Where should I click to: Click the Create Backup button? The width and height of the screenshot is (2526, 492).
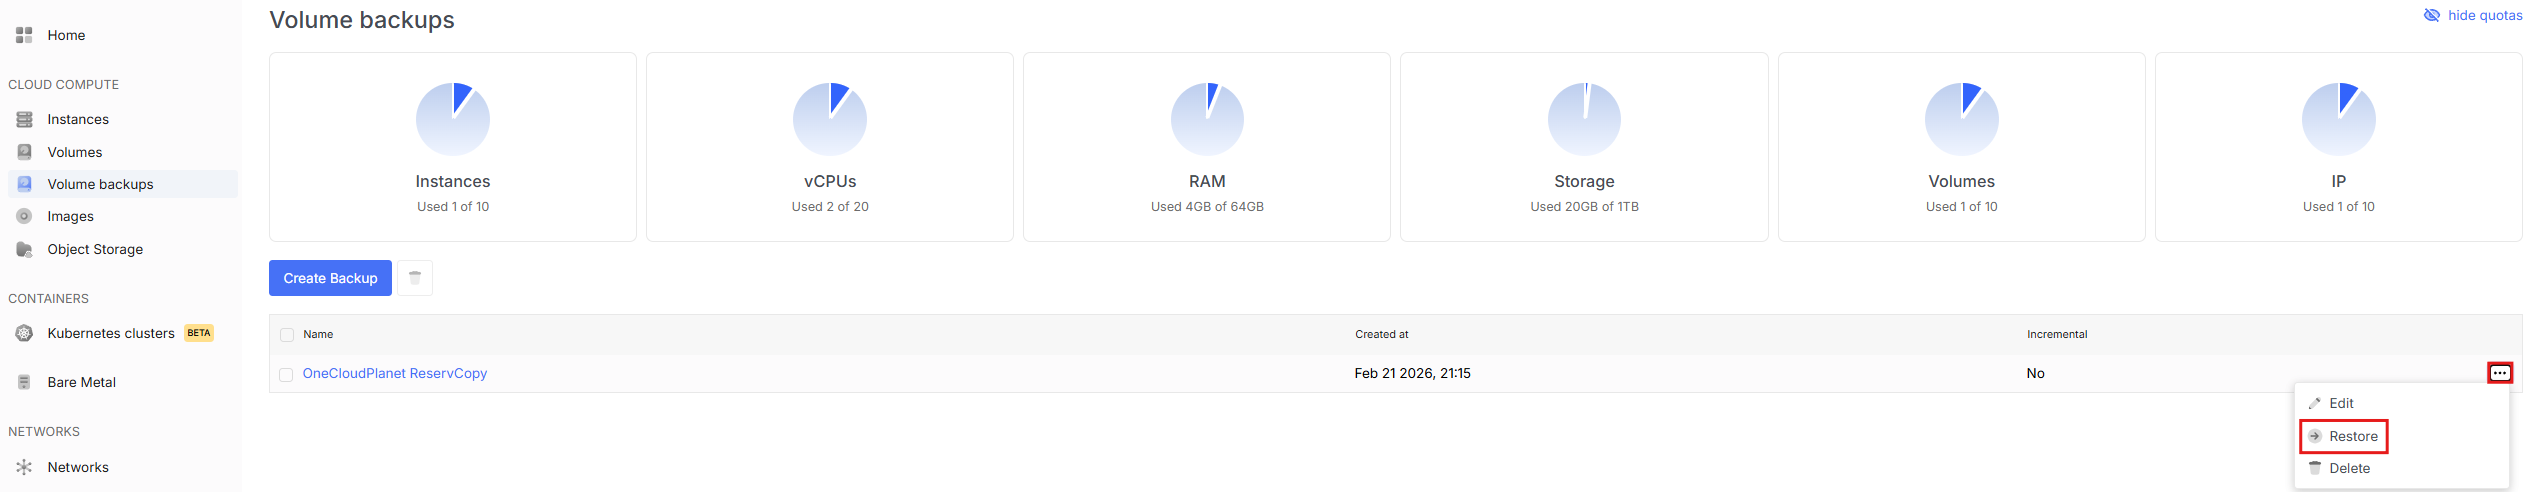(330, 278)
